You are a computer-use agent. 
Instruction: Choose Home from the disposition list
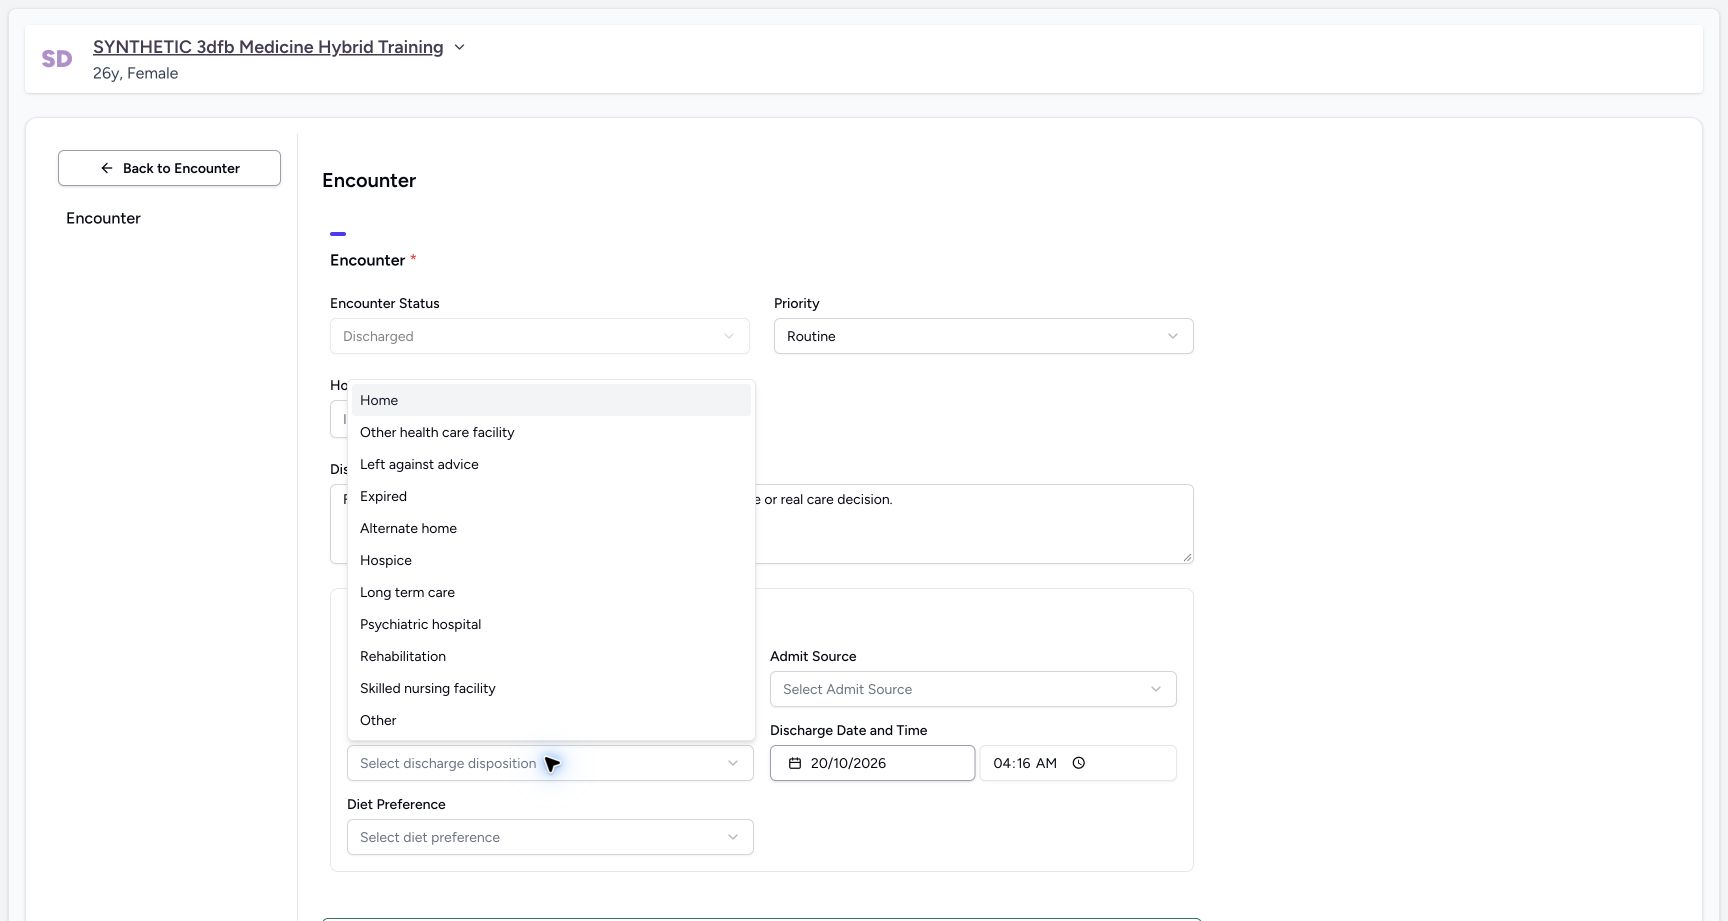point(551,400)
